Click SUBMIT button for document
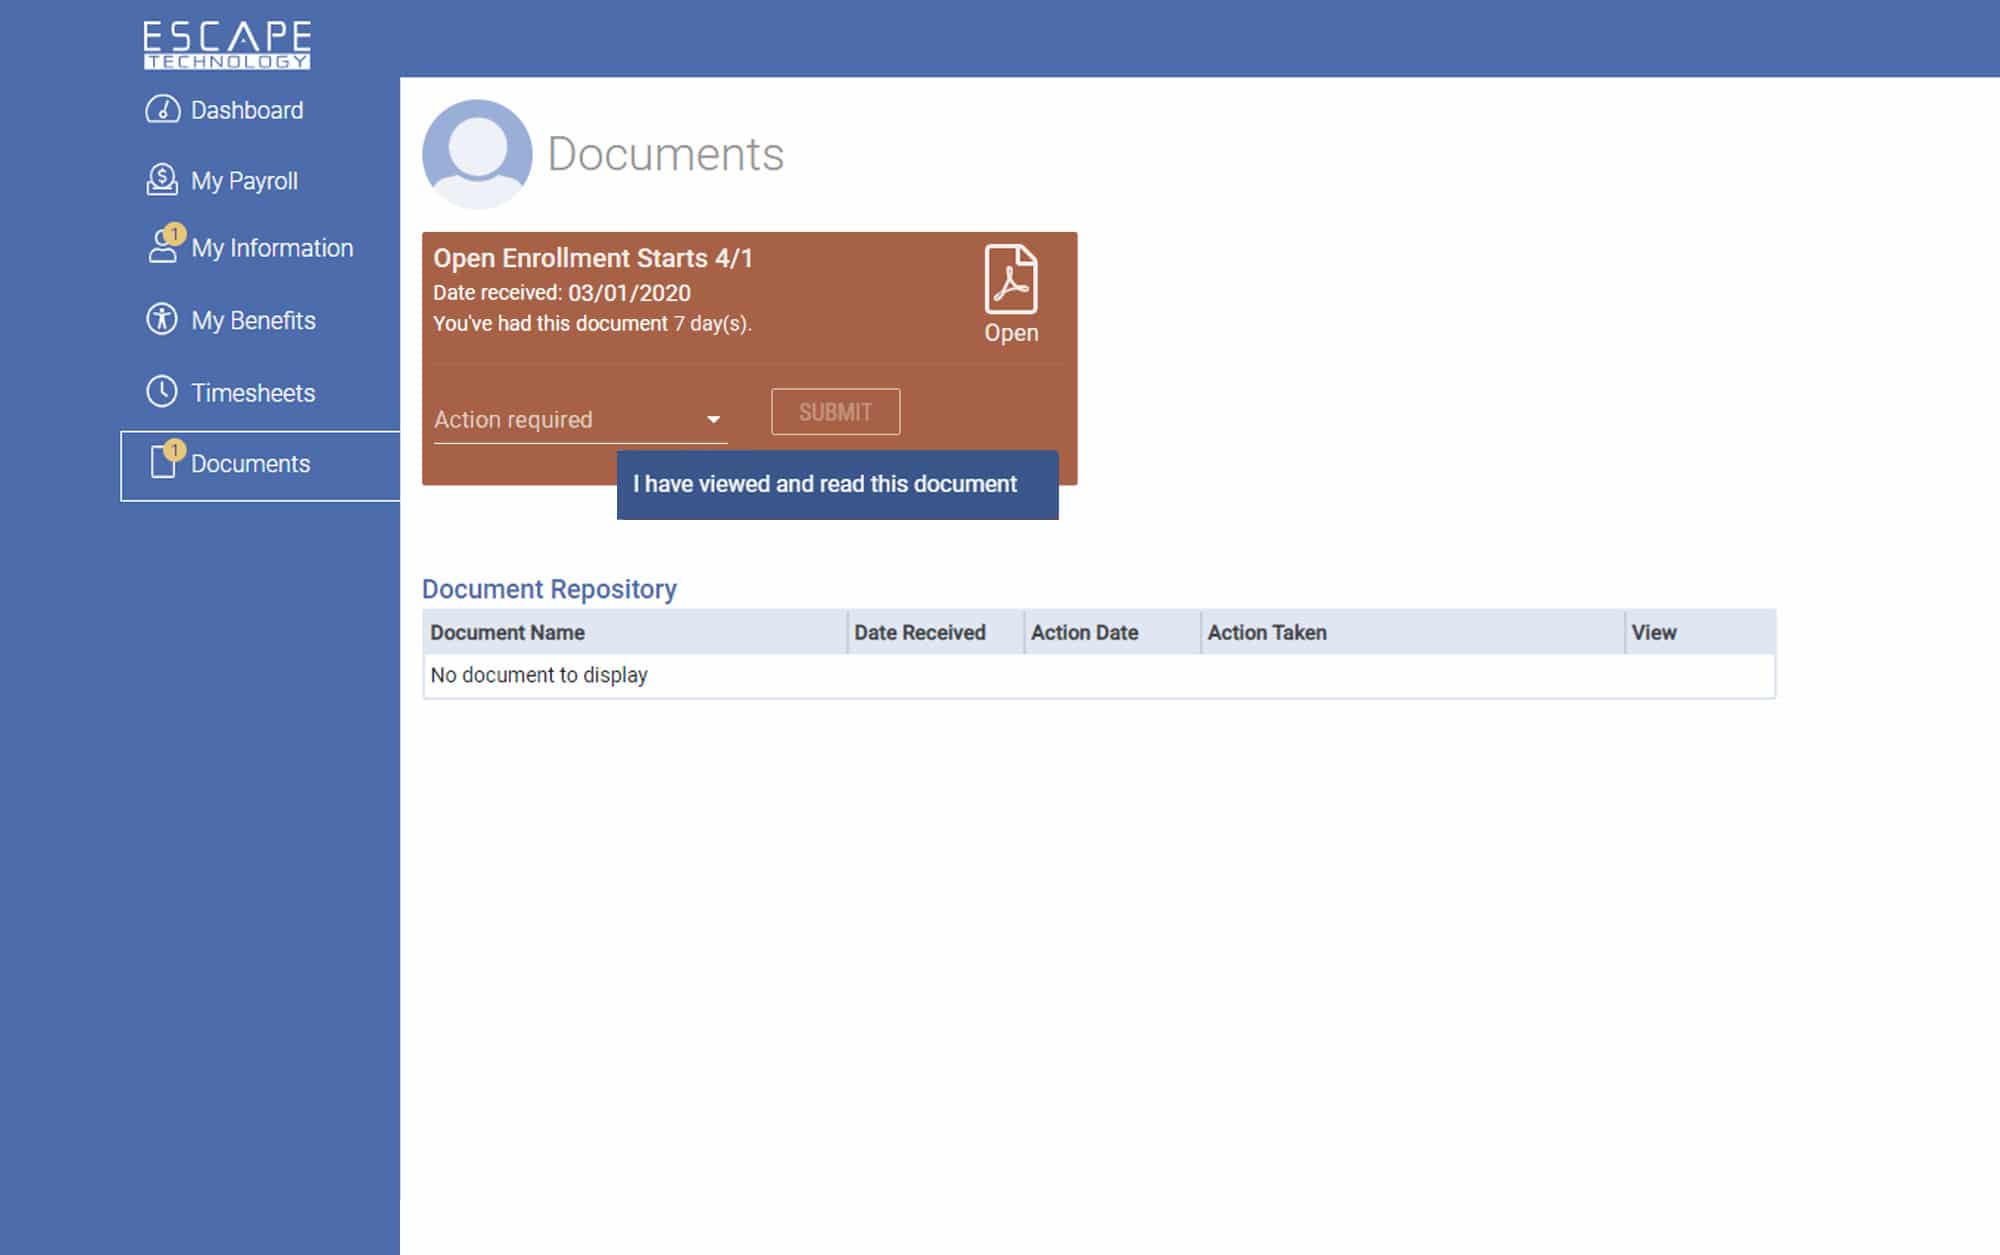Screen dimensions: 2000x1255 pos(835,412)
